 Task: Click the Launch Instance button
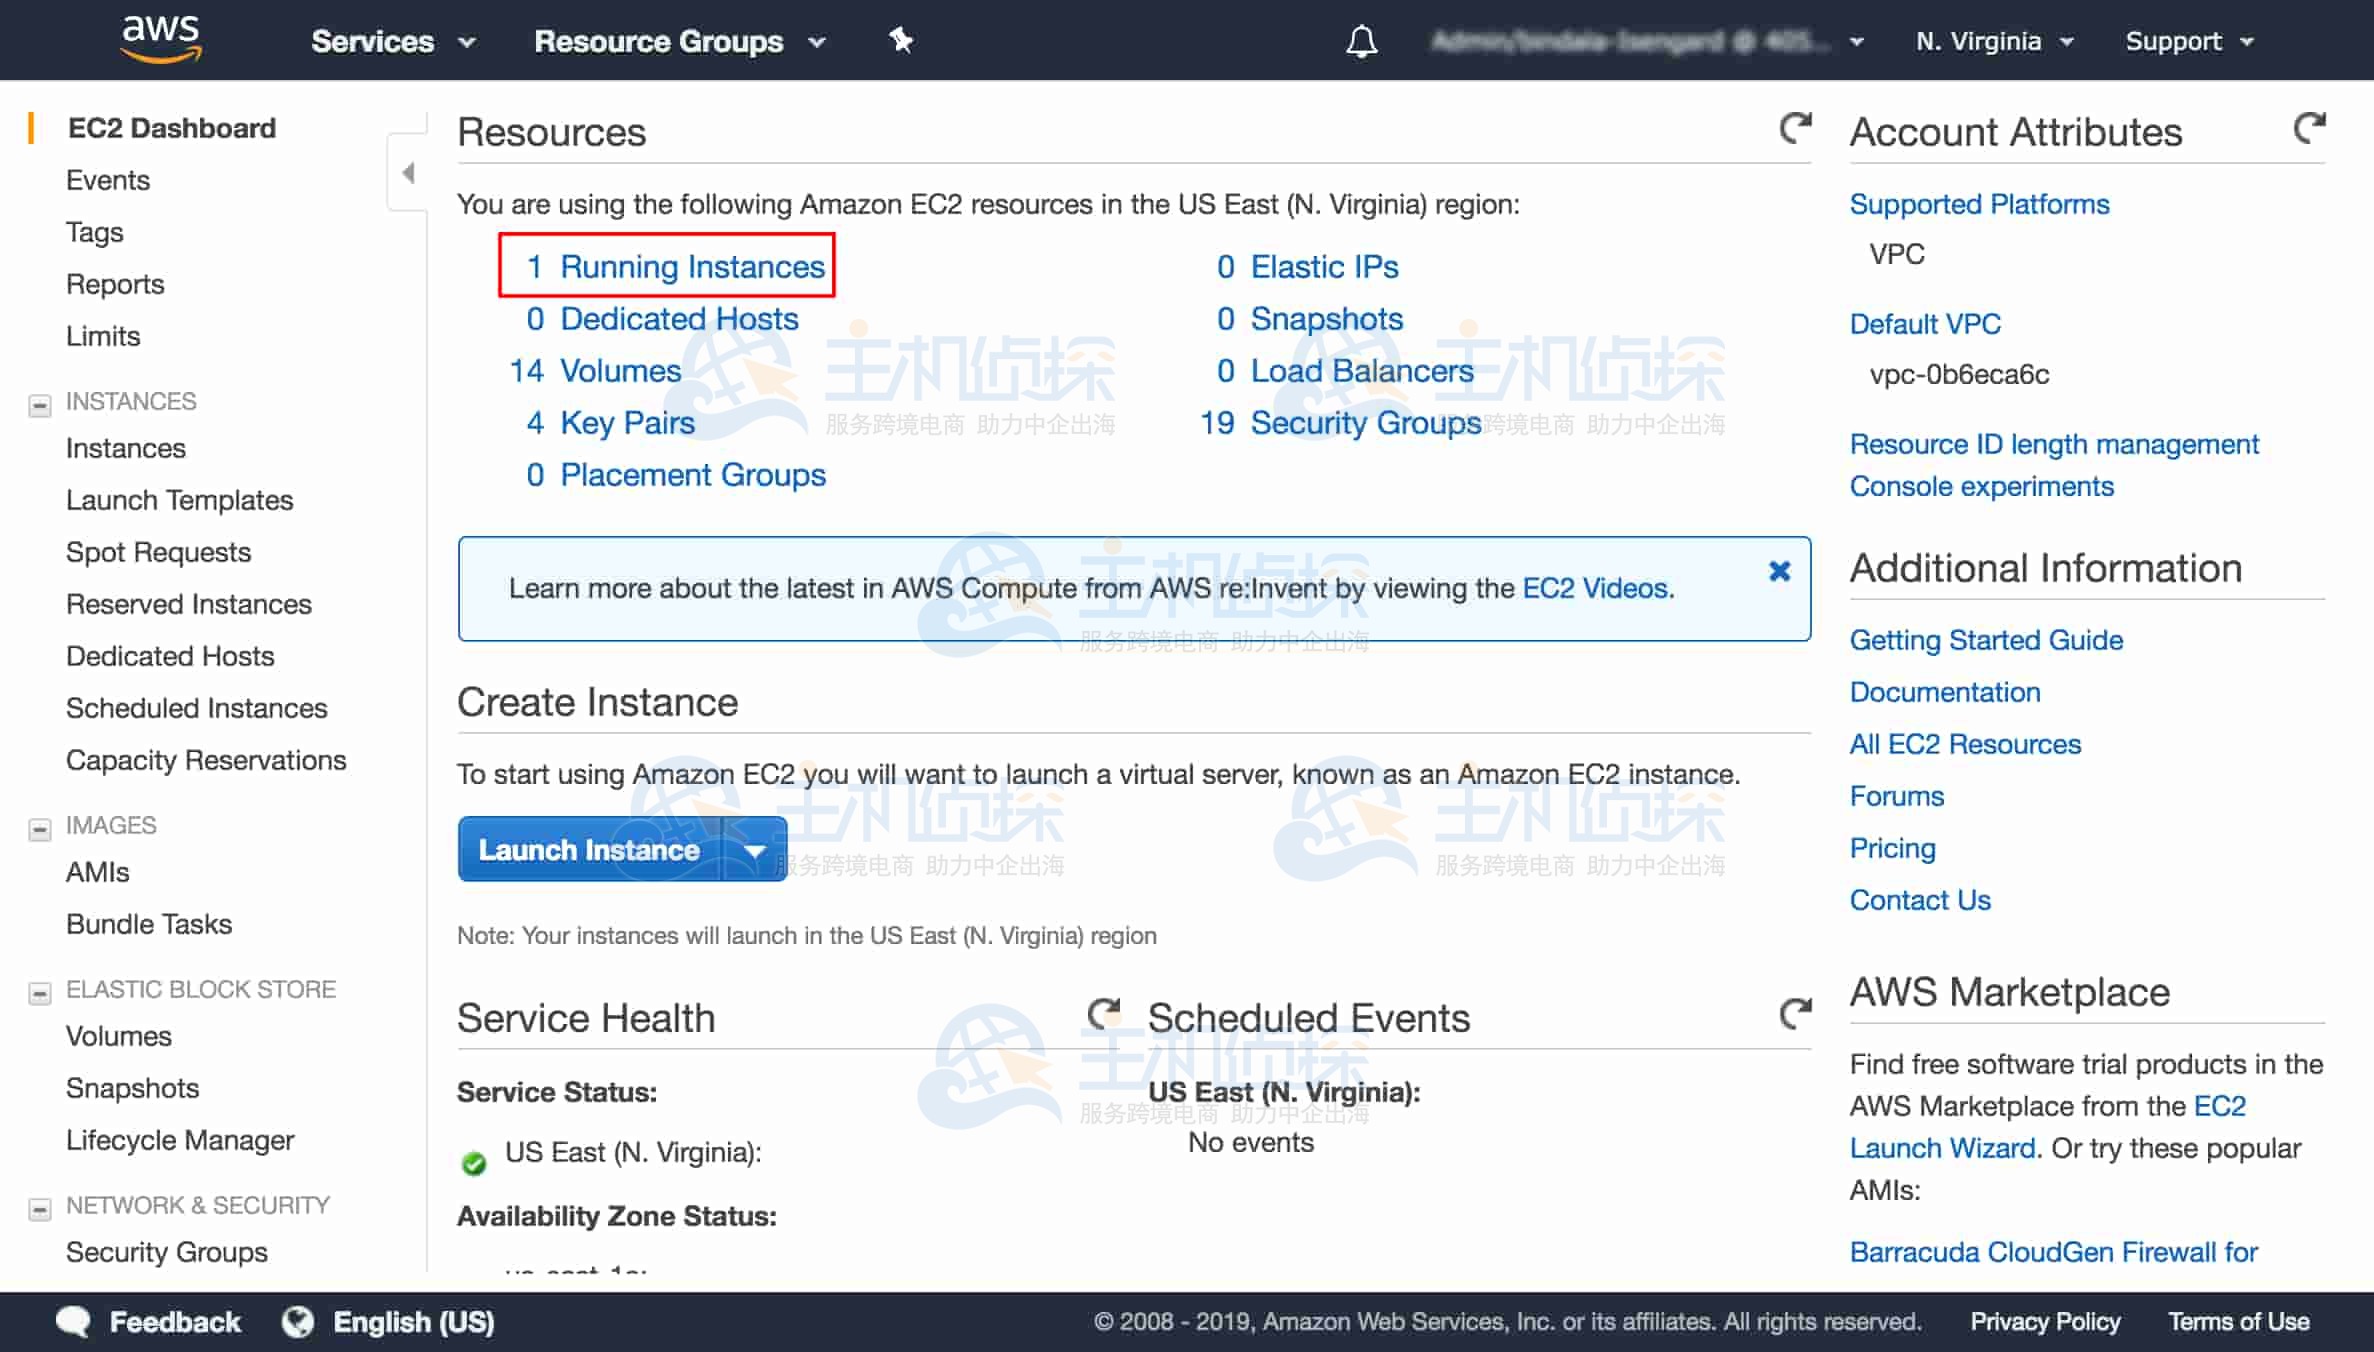589,850
